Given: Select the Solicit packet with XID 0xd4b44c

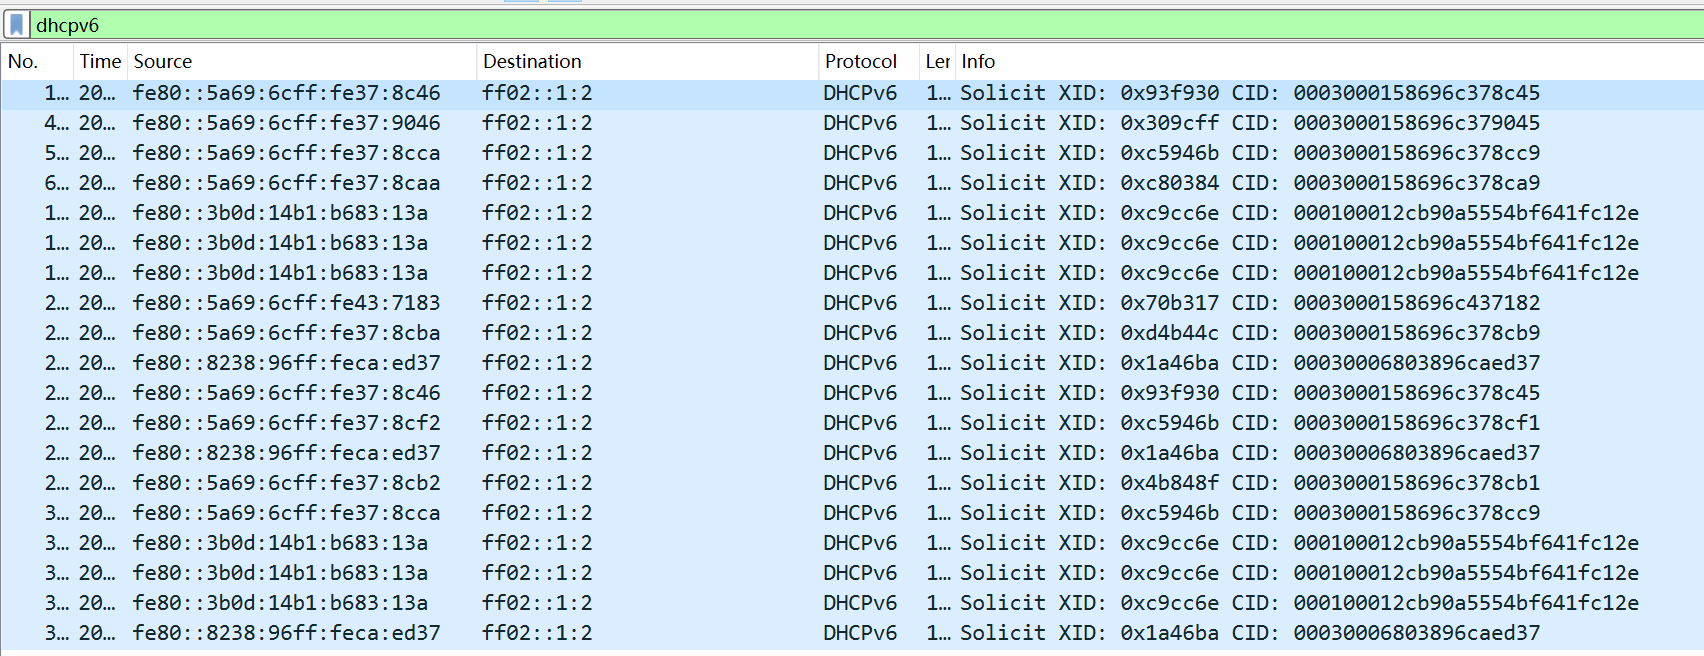Looking at the screenshot, I should coord(1169,333).
